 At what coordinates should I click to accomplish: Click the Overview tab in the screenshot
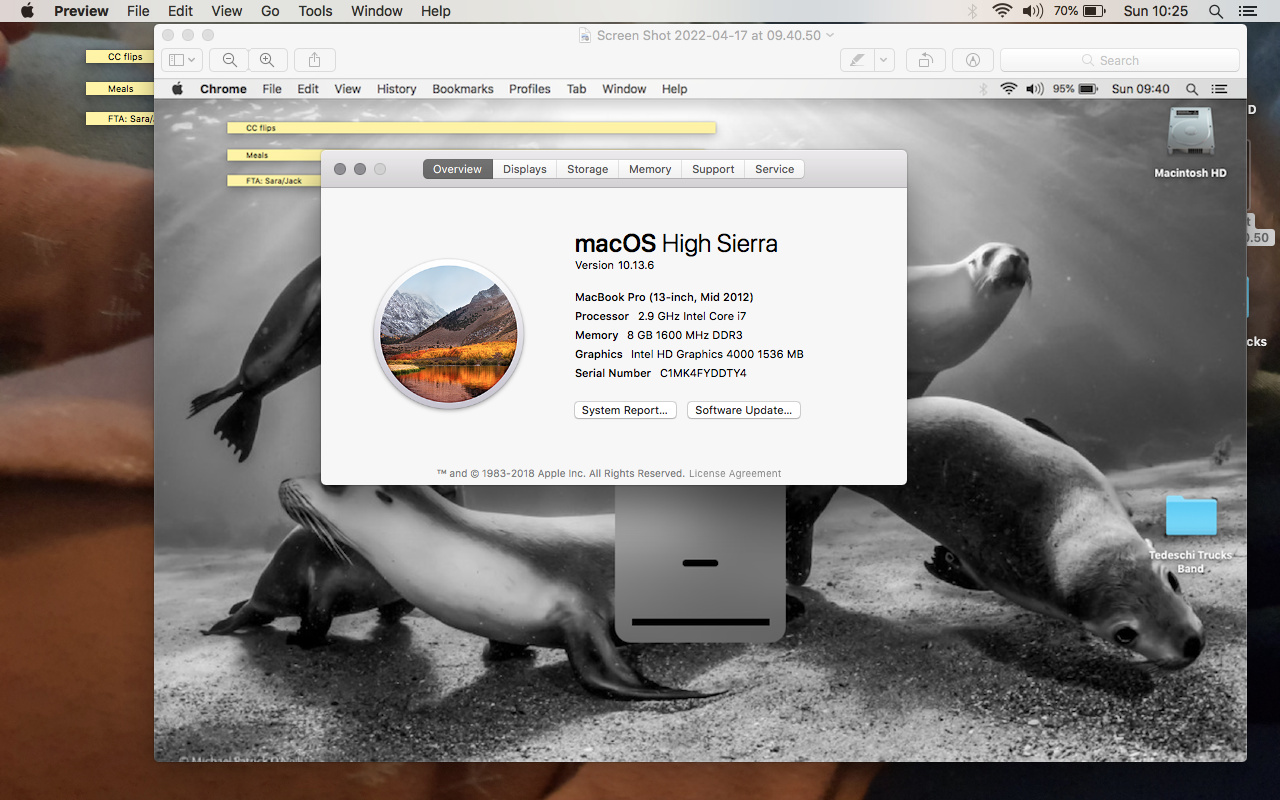pyautogui.click(x=458, y=169)
